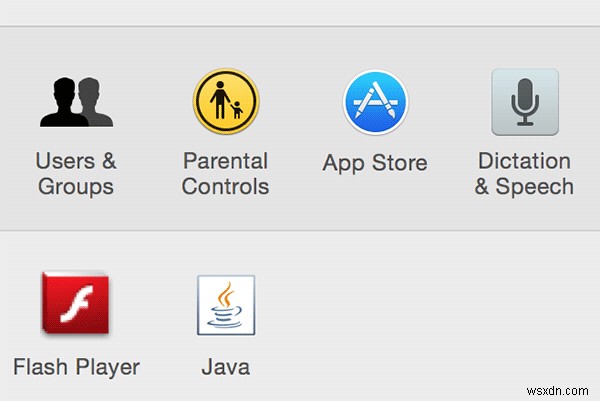Open the Users & Groups silhouettes icon
This screenshot has height=401, width=600.
coord(76,102)
